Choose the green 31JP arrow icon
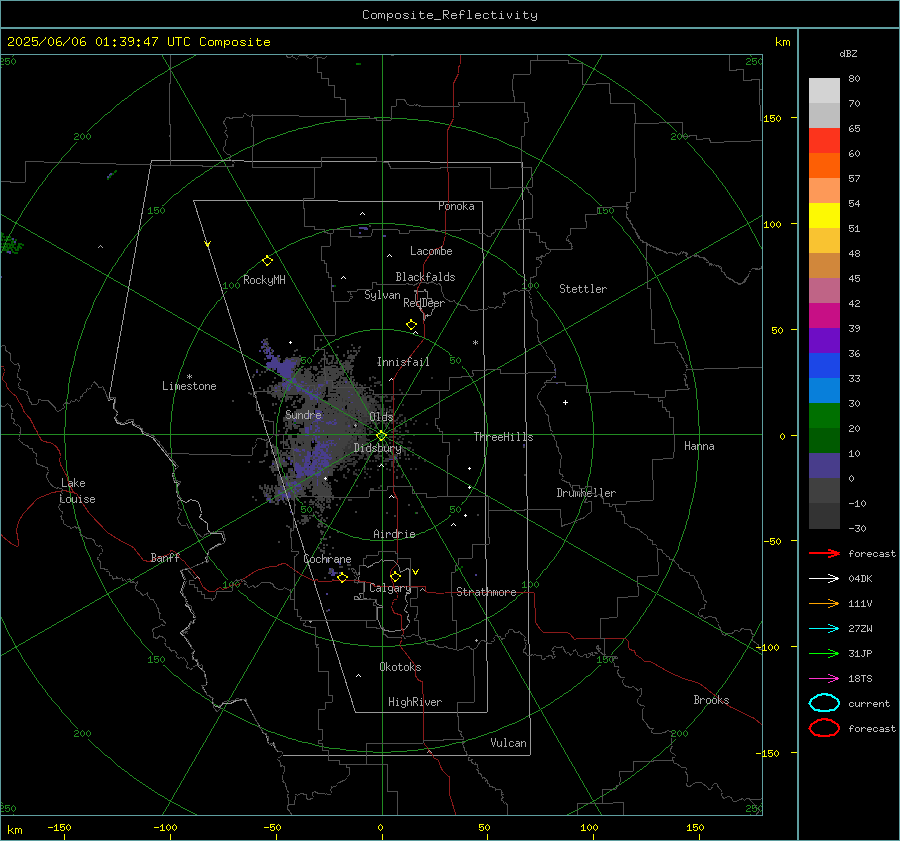 tap(824, 653)
